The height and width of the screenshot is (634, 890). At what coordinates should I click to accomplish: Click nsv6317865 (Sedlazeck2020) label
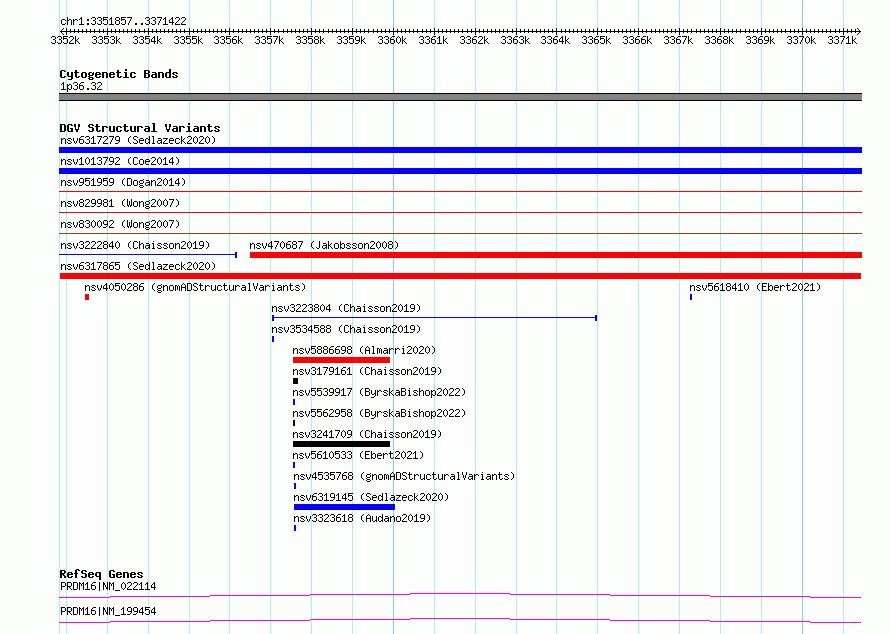[138, 266]
